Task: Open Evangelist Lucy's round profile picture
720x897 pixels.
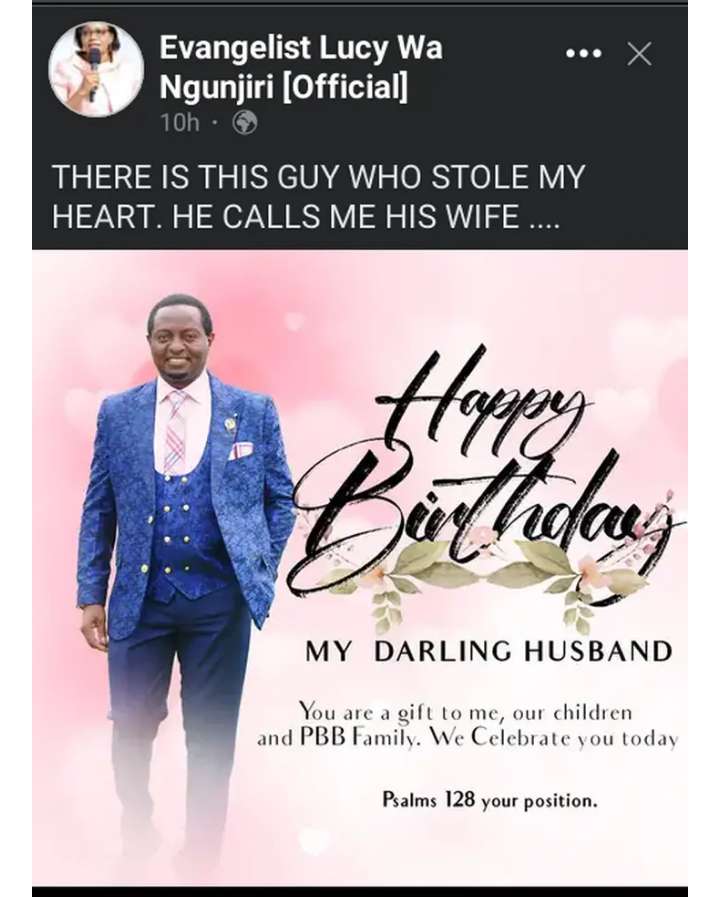Action: pos(96,68)
